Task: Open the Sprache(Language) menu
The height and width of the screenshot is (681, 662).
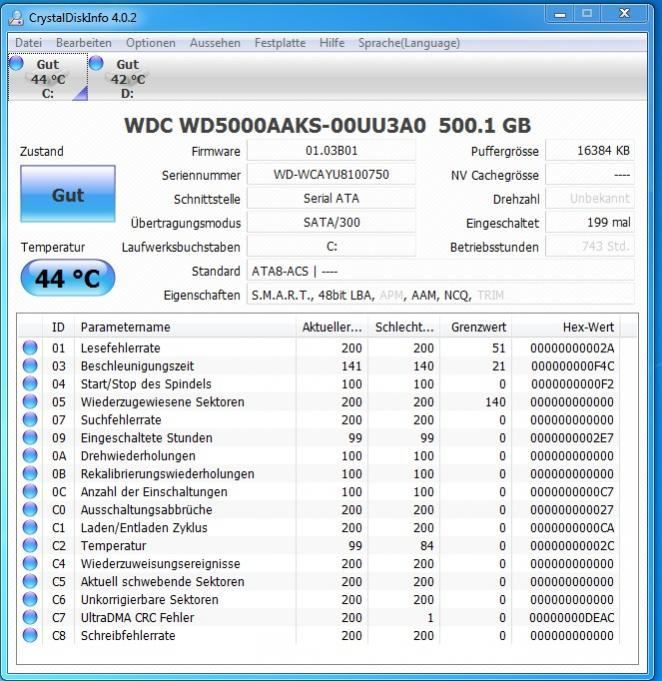Action: pos(409,43)
